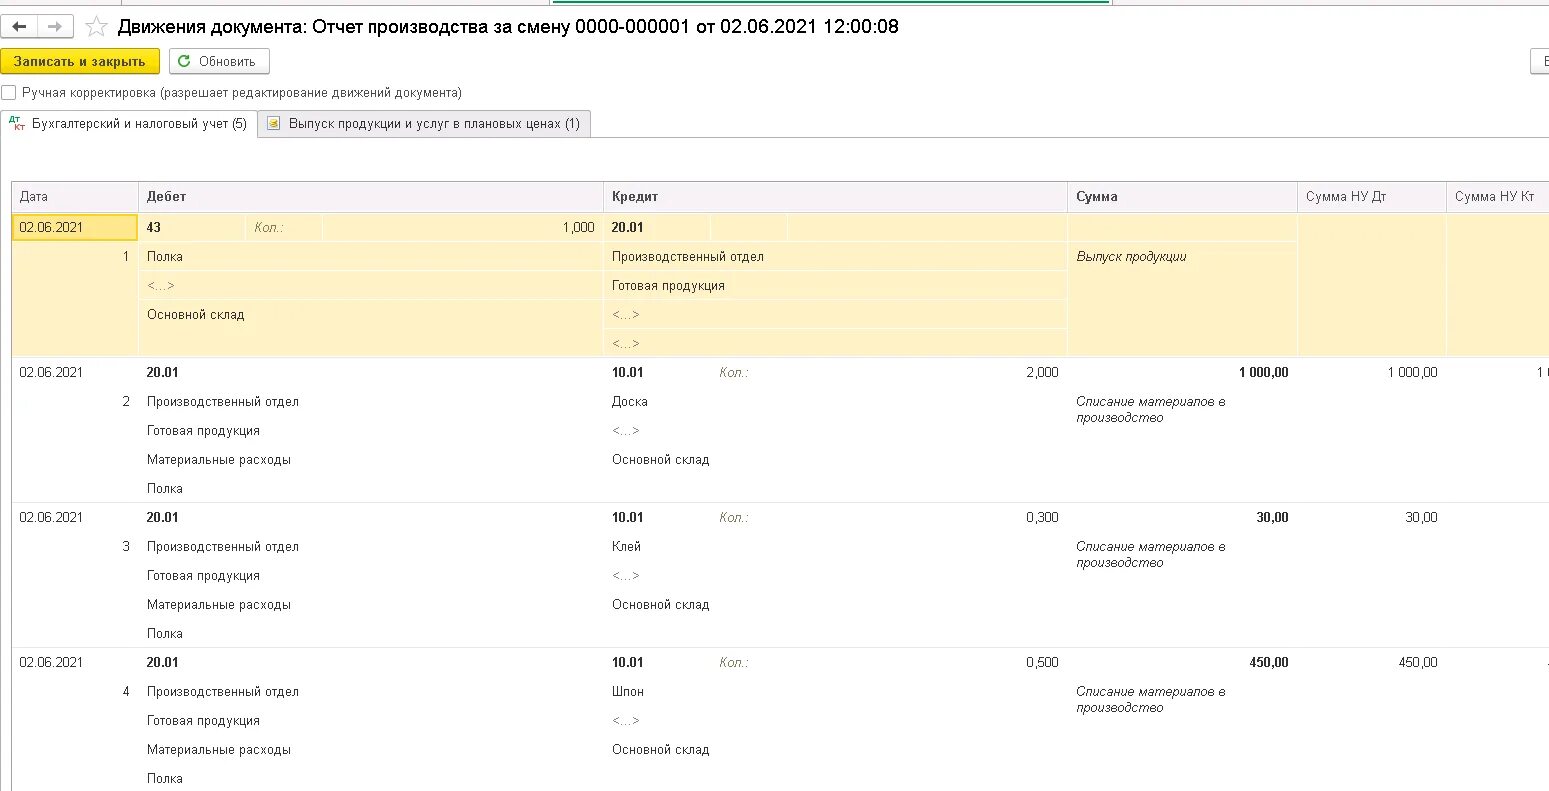Select the date cell of entry 1

pos(75,228)
